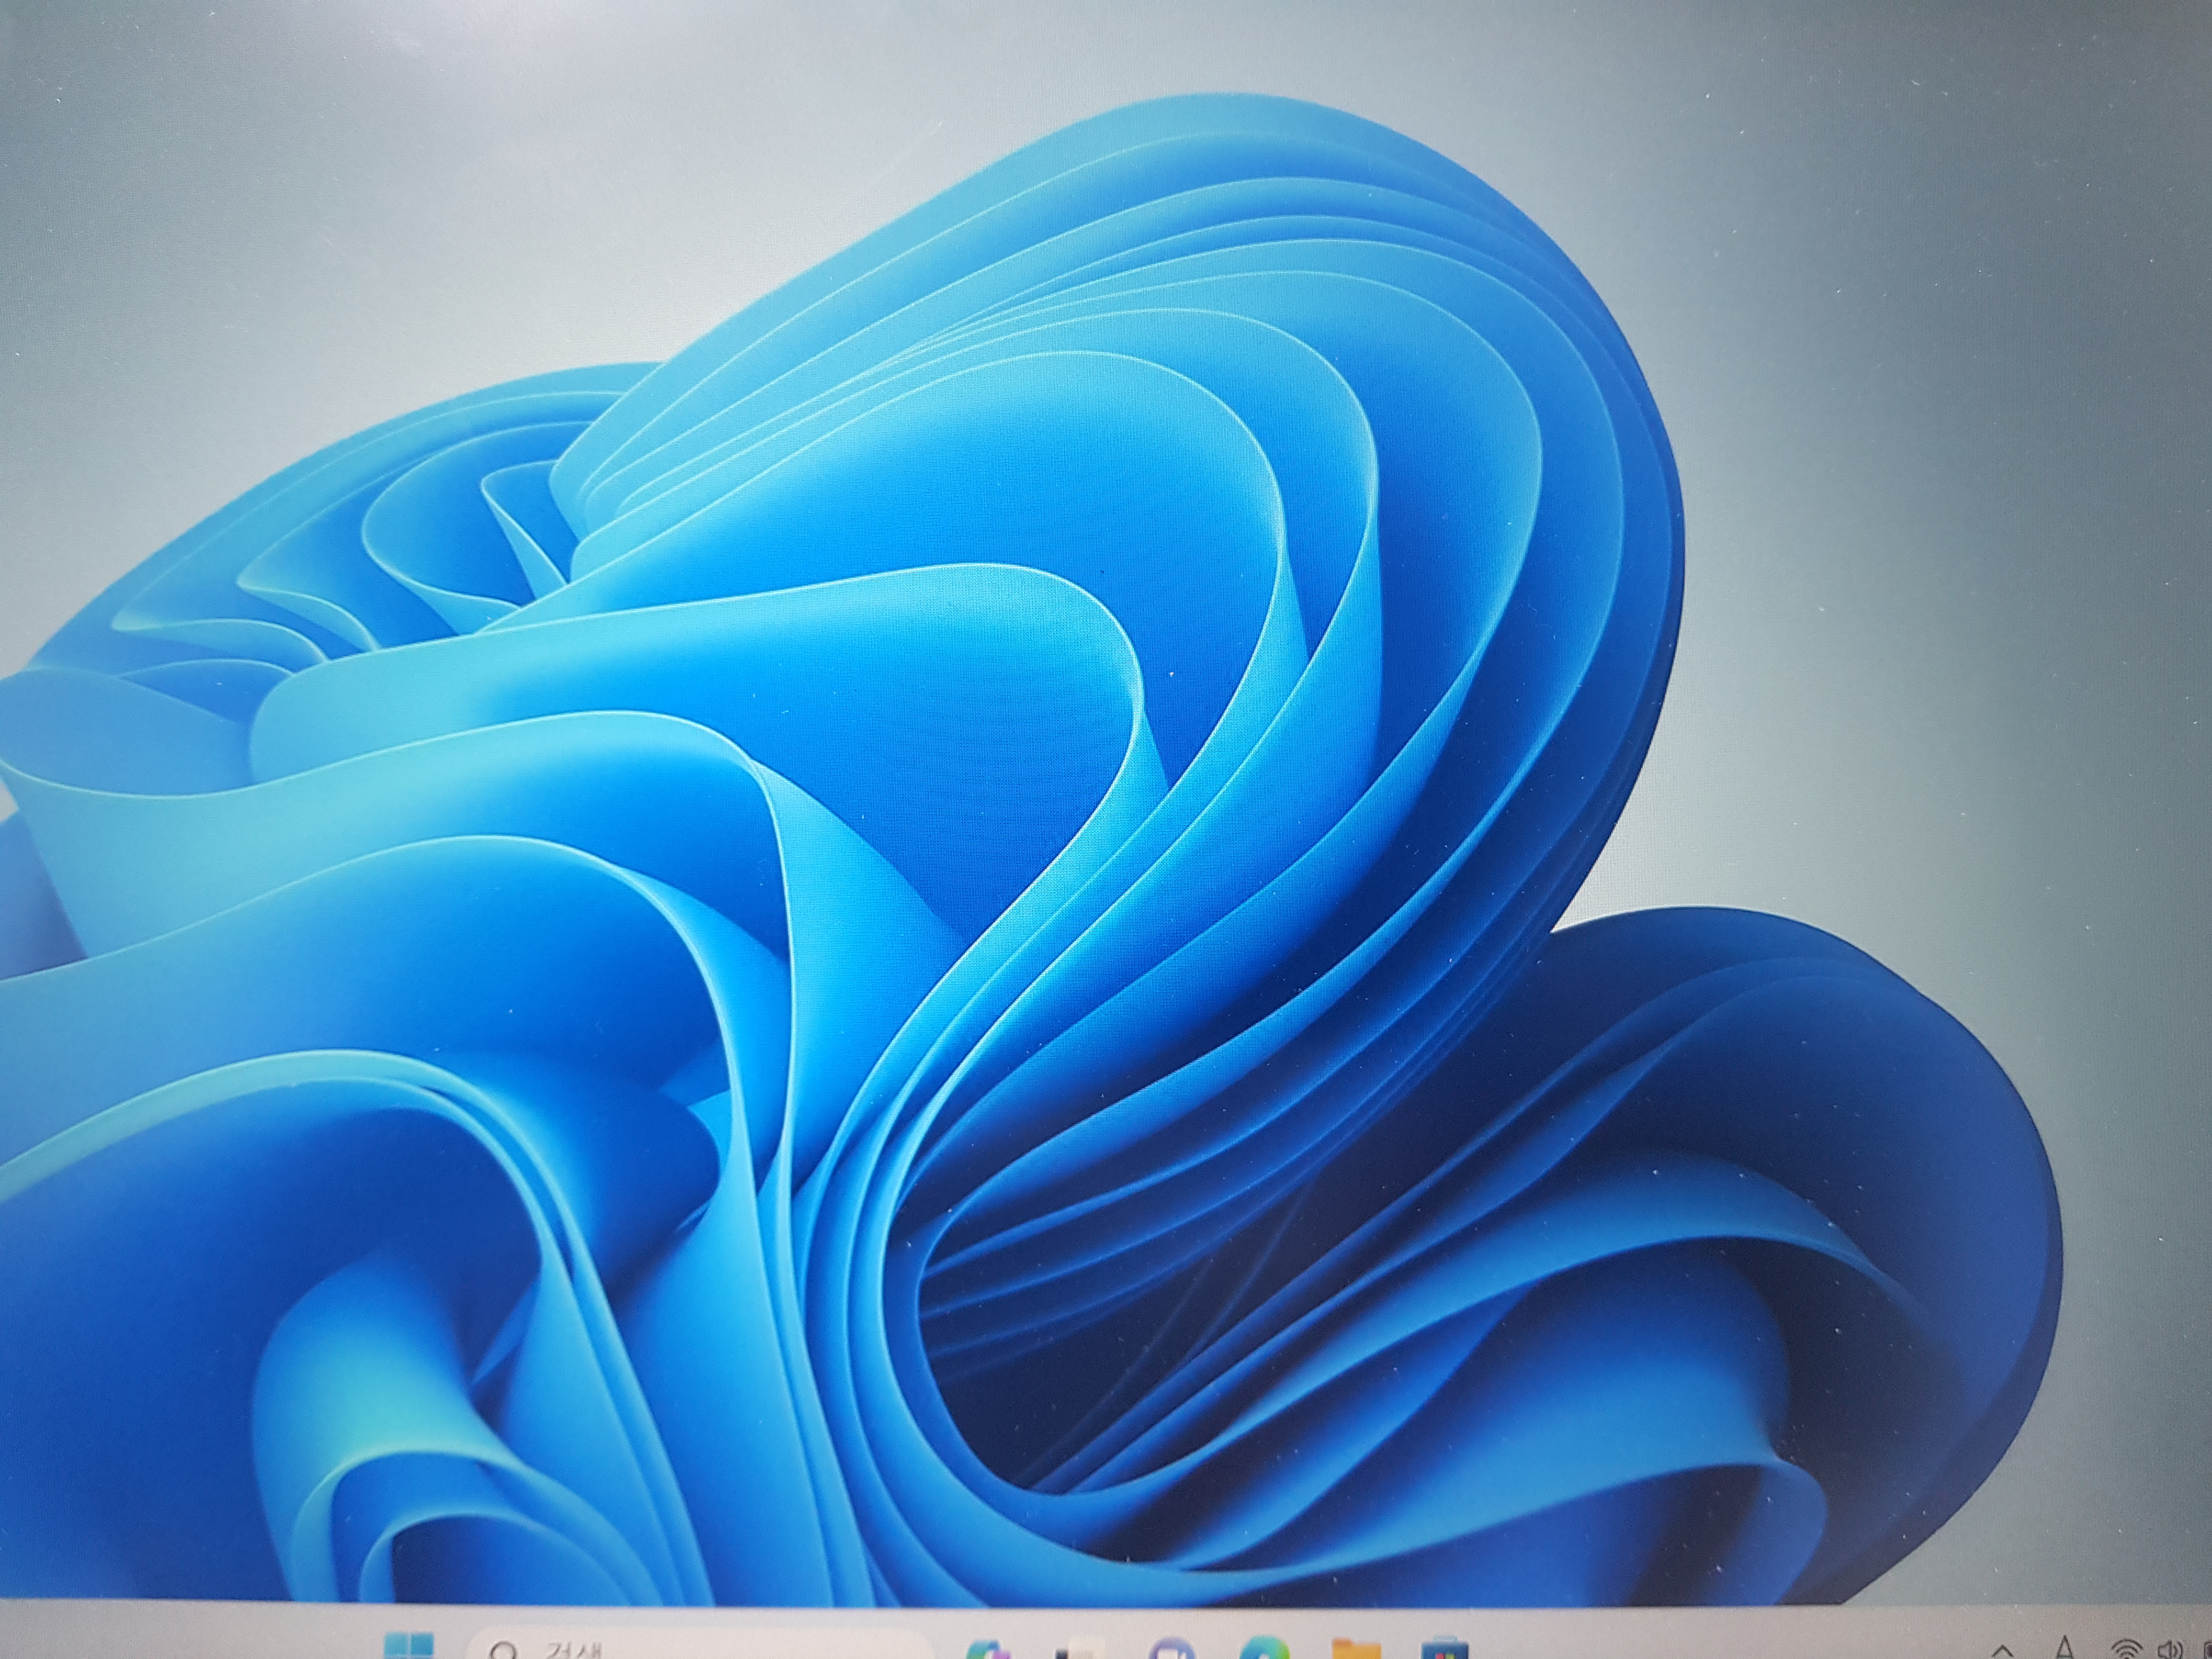The width and height of the screenshot is (2212, 1659).
Task: Switch input mode via the A indicator
Action: point(2064,1648)
